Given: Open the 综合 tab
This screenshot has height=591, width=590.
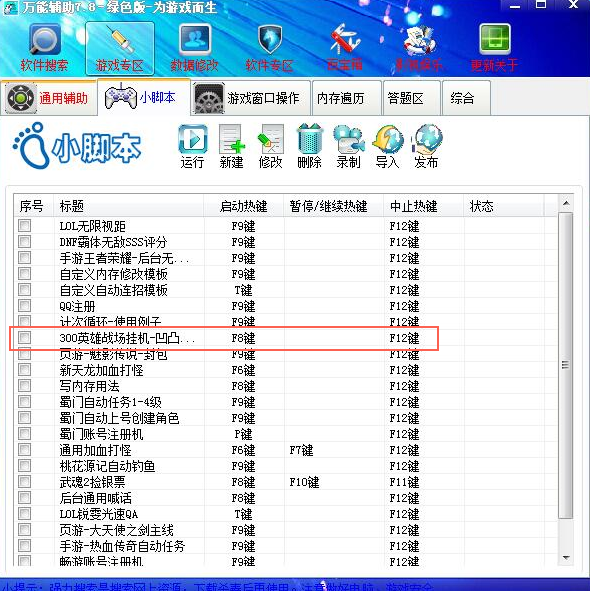Looking at the screenshot, I should [466, 98].
